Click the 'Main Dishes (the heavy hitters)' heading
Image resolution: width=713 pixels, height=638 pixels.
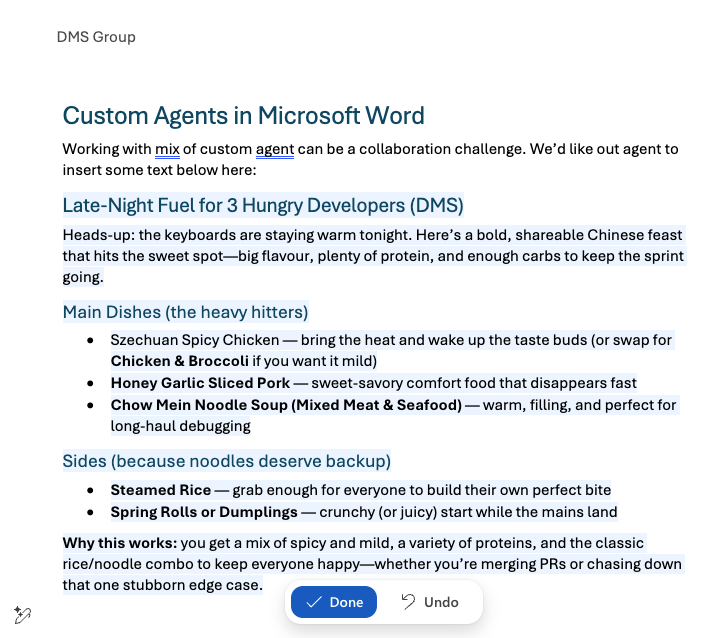[185, 312]
